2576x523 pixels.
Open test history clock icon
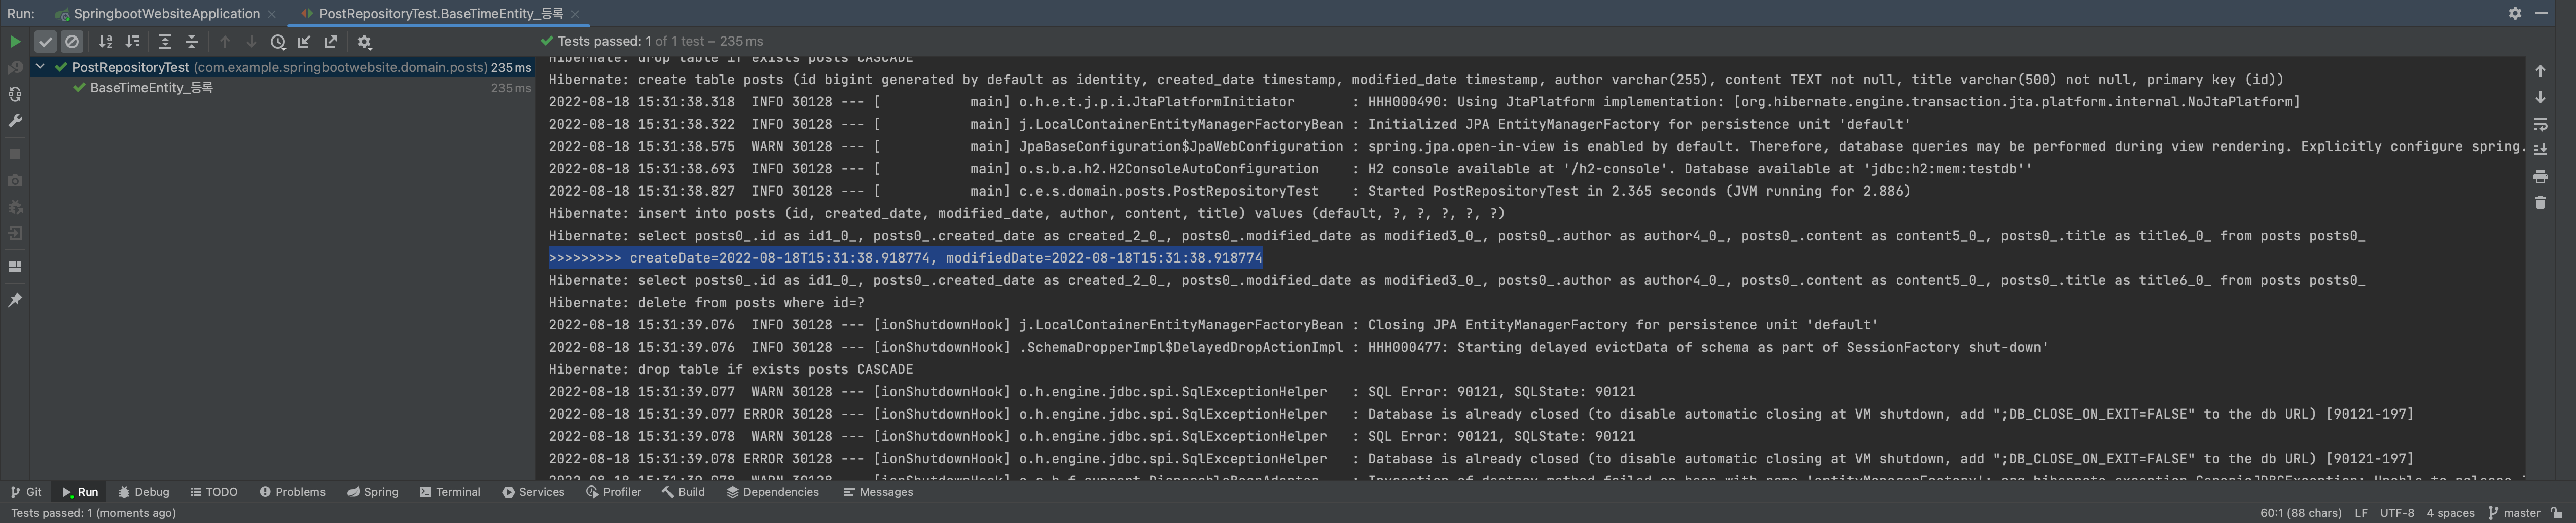click(278, 42)
